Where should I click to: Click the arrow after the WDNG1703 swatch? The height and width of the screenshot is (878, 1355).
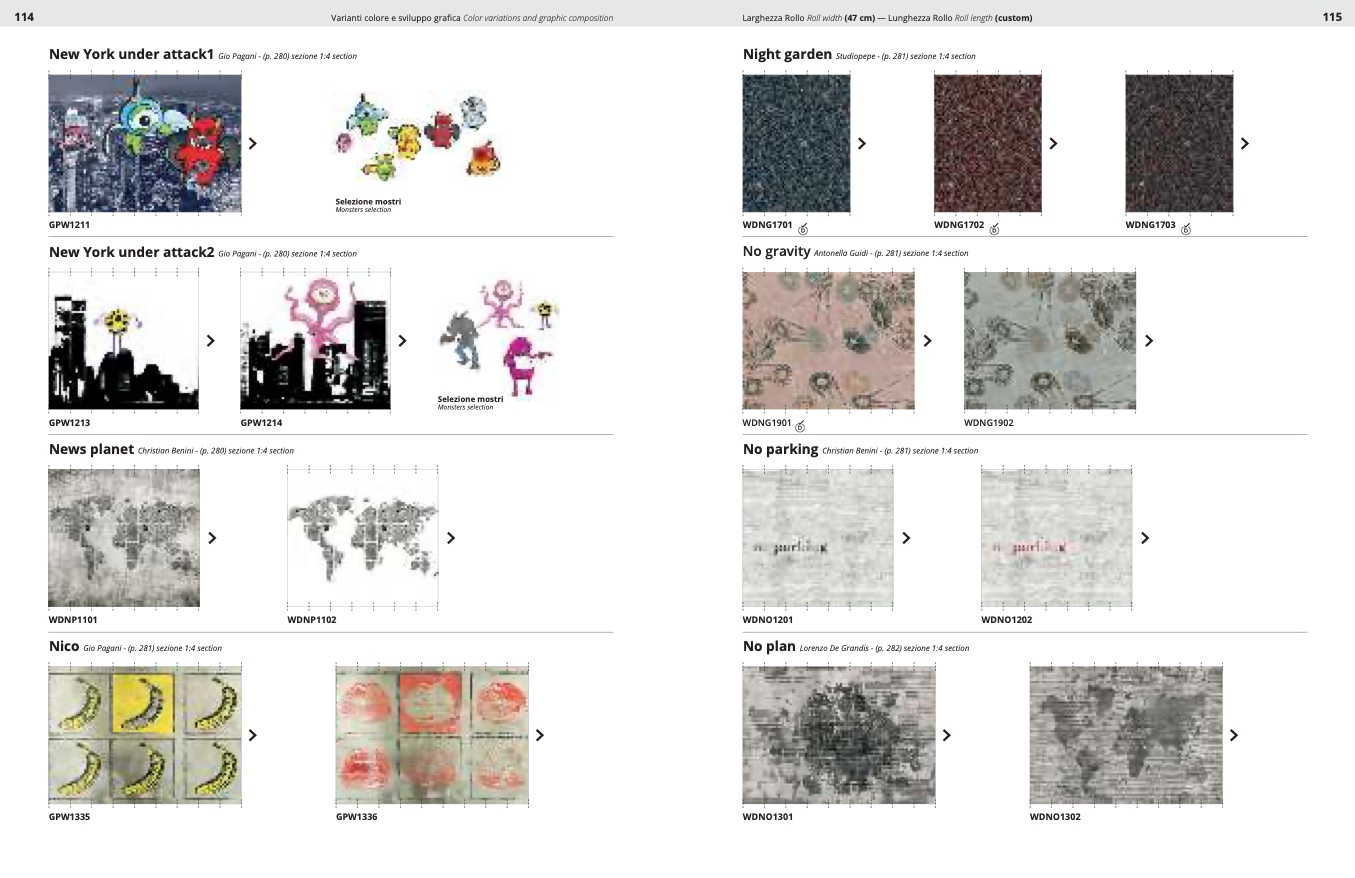coord(1245,143)
